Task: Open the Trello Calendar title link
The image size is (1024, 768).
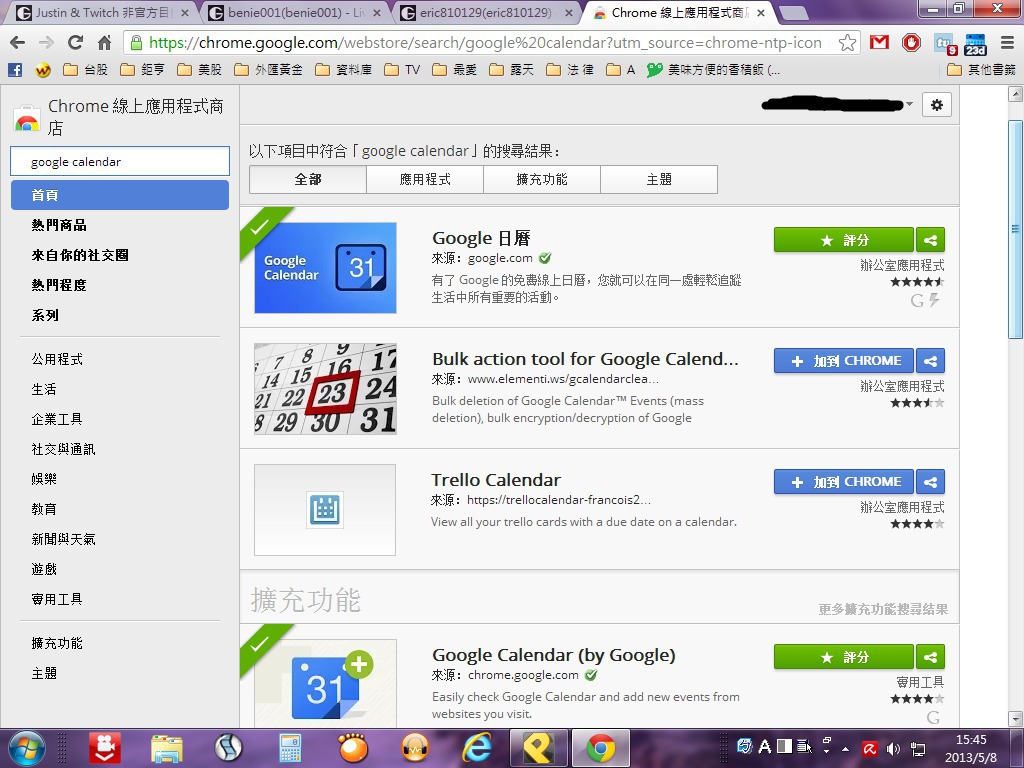Action: point(496,480)
